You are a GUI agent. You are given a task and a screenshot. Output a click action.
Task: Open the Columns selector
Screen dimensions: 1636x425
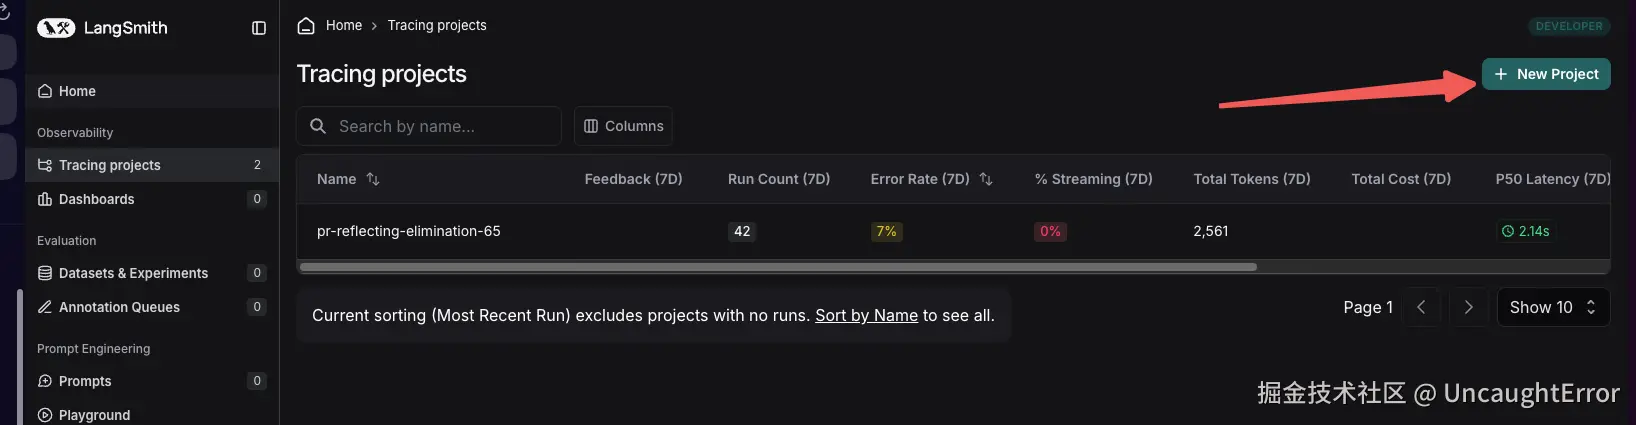tap(623, 126)
